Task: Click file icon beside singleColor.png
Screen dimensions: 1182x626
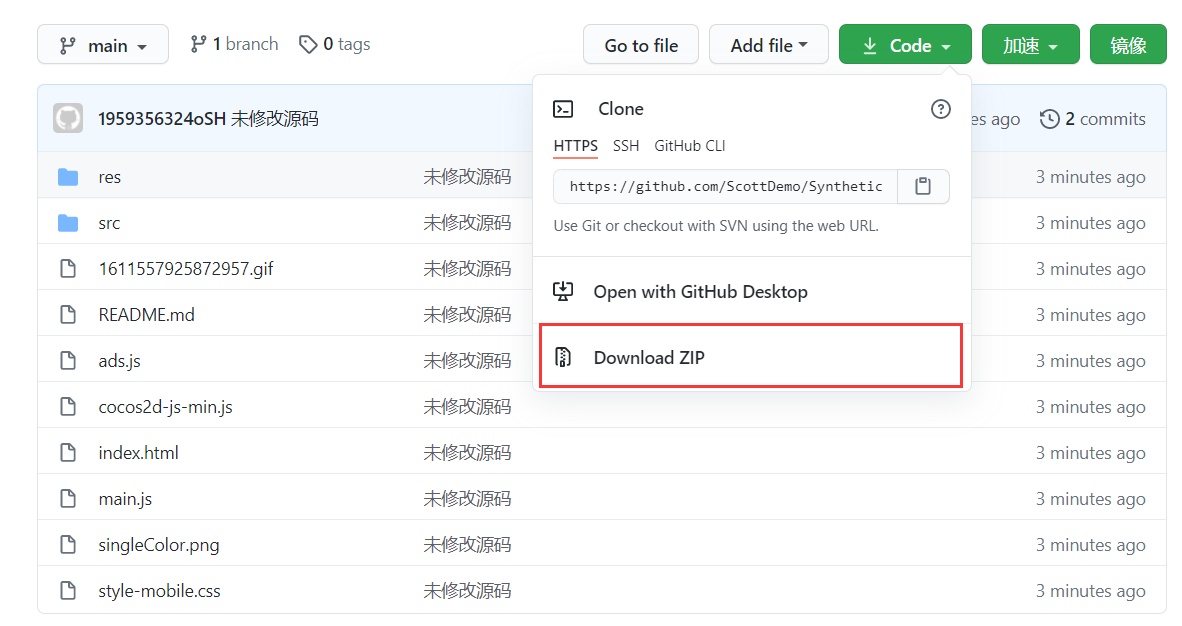Action: tap(68, 545)
